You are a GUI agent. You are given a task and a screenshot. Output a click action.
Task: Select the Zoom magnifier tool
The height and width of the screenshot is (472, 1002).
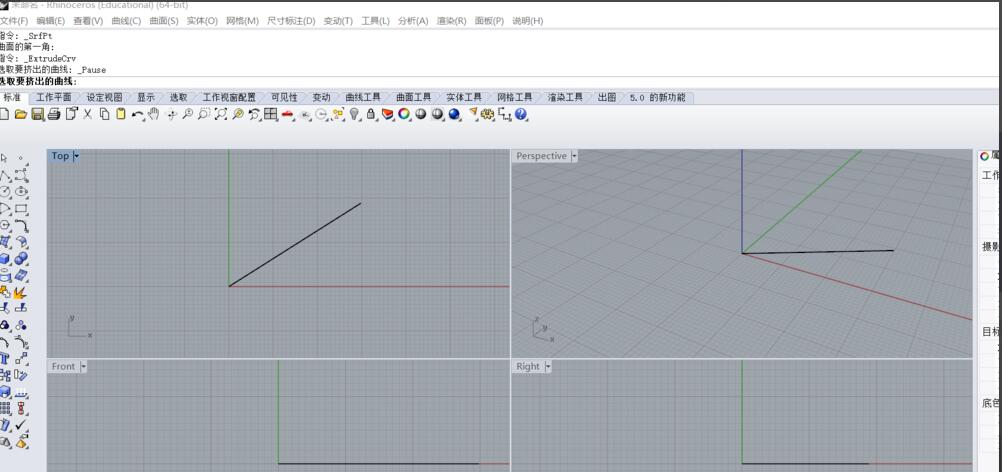click(x=187, y=114)
